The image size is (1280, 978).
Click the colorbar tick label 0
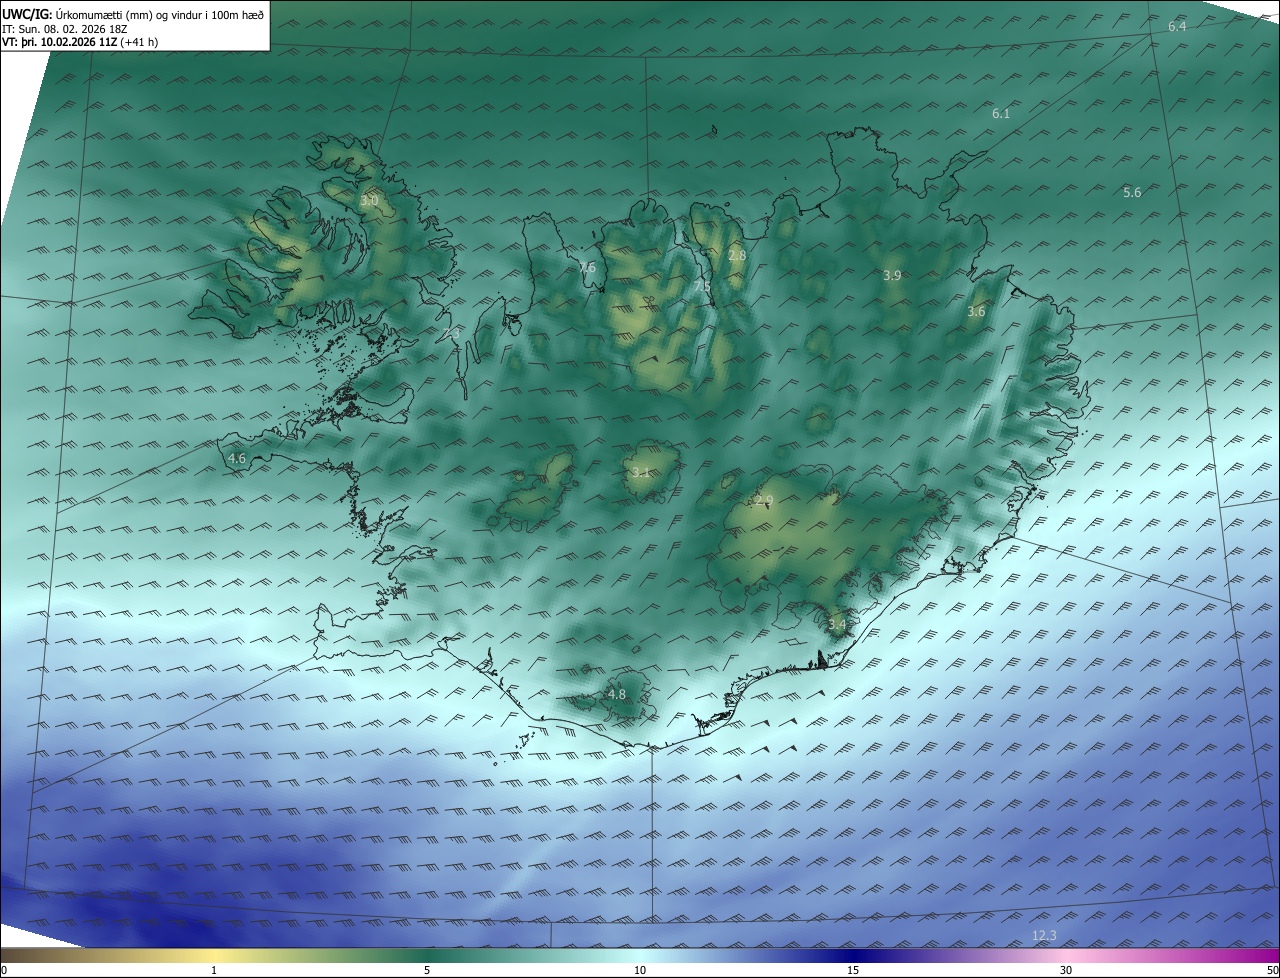[4, 970]
